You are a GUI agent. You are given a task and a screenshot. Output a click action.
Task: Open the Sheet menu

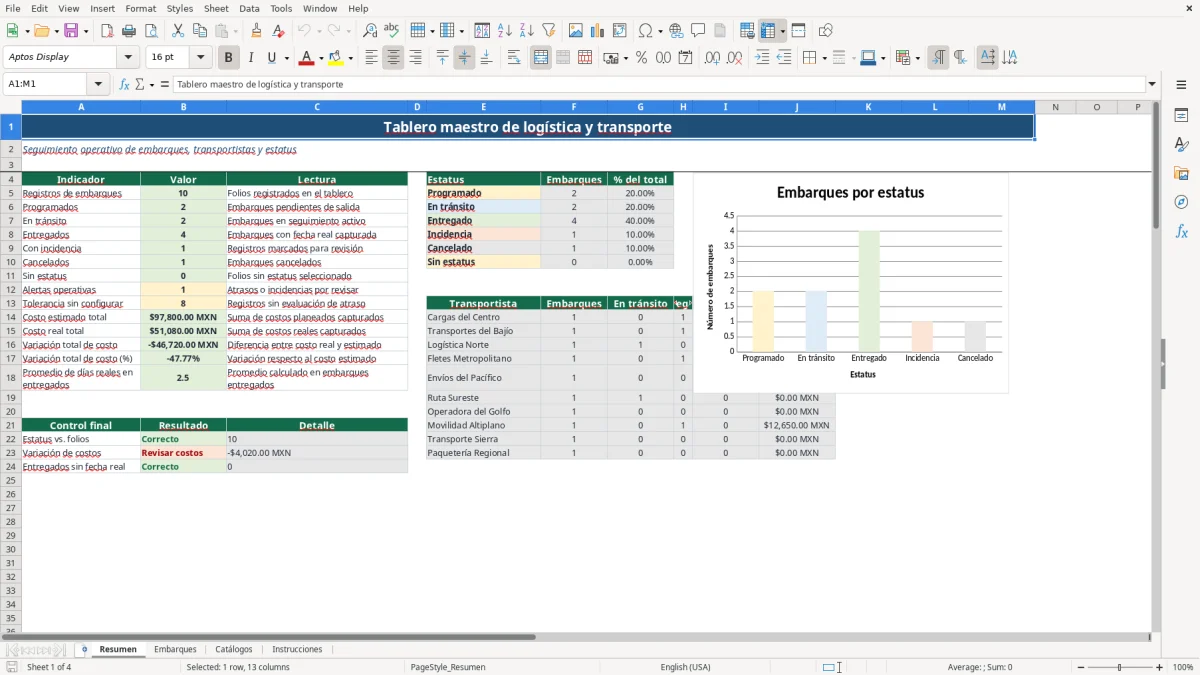point(216,8)
